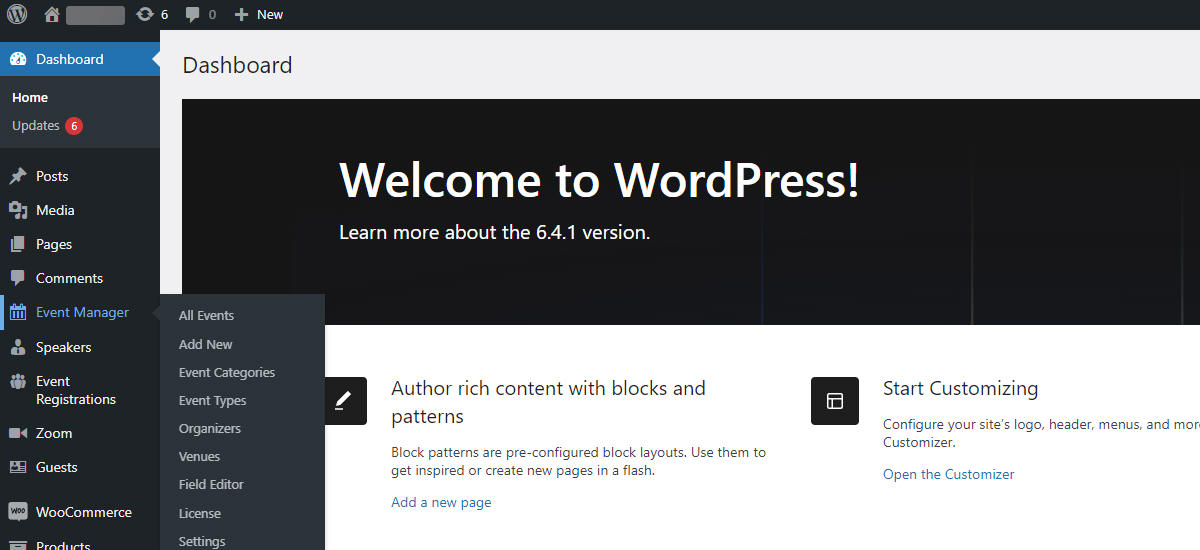Open the Comments sidebar menu
The height and width of the screenshot is (550, 1200).
pyautogui.click(x=80, y=278)
